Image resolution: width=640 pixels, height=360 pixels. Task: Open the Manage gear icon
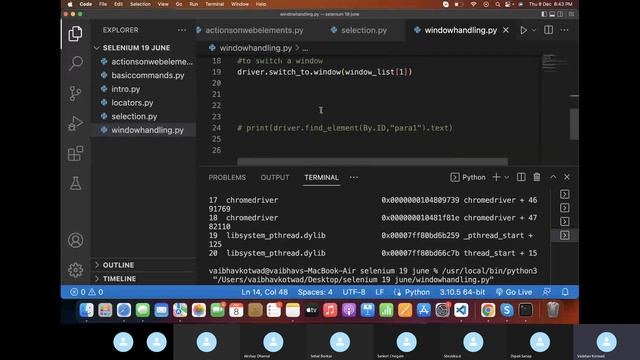[76, 270]
